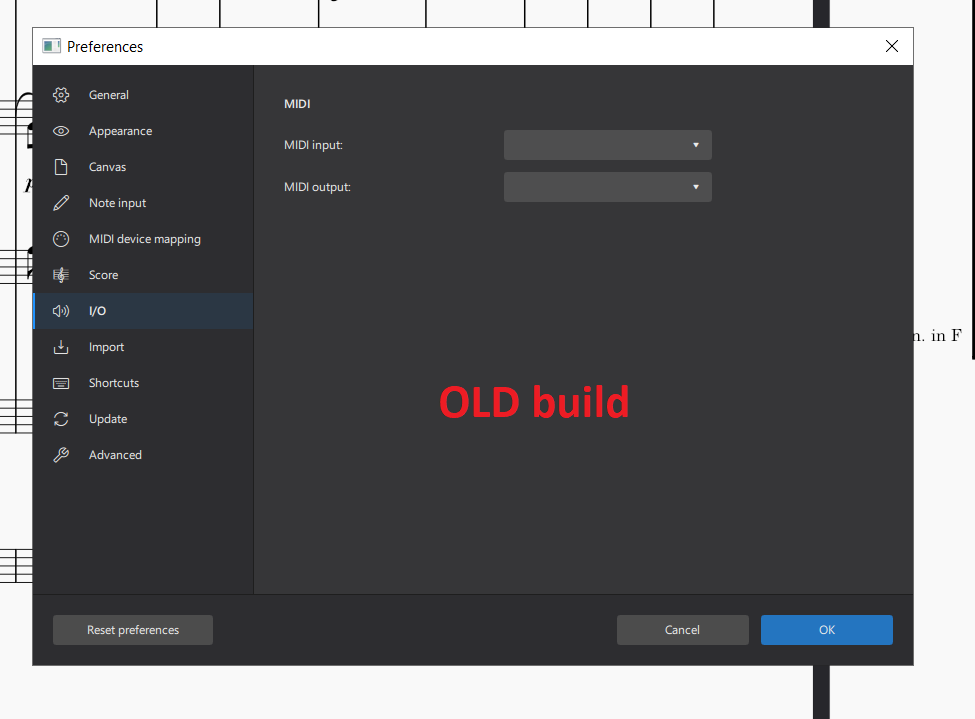Click the 'MIDI output:' label

[x=317, y=187]
